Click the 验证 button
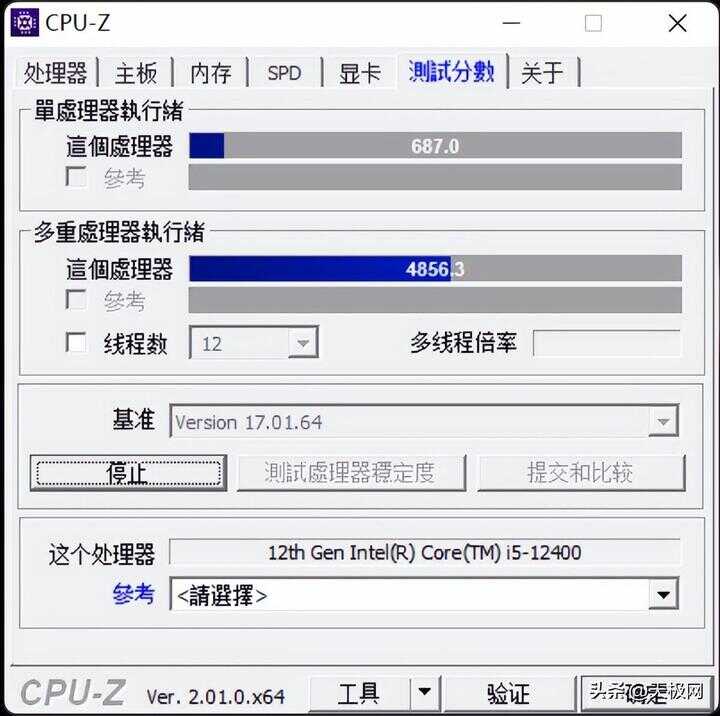 [x=508, y=692]
